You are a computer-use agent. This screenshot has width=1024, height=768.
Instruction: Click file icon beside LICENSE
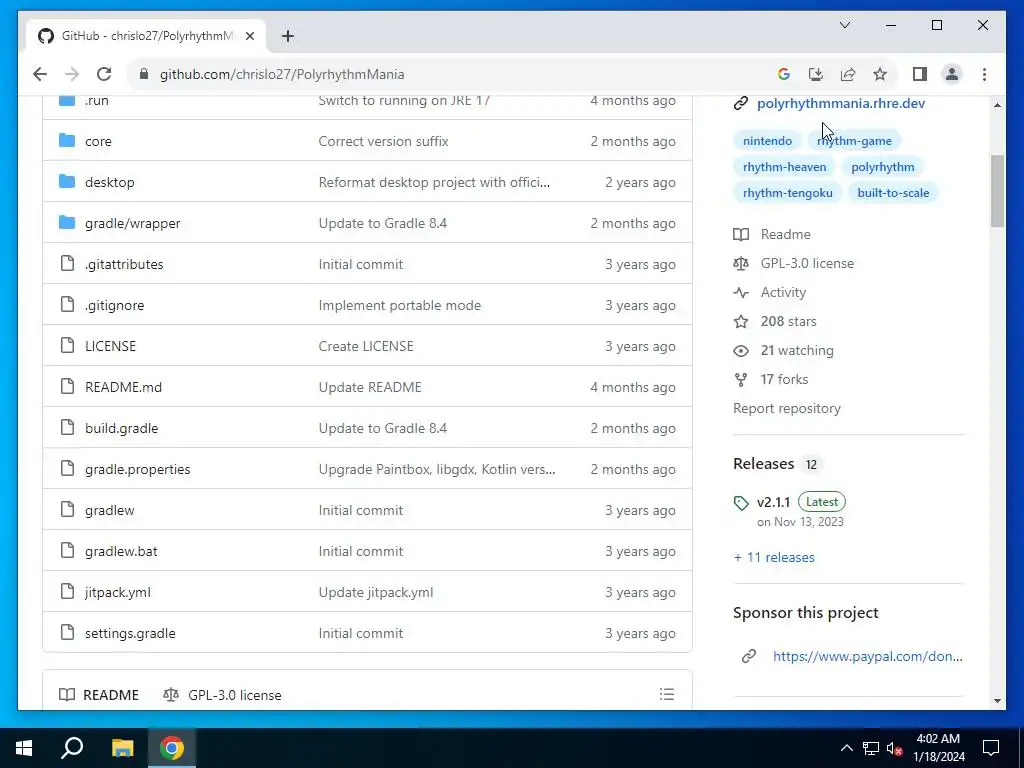67,345
